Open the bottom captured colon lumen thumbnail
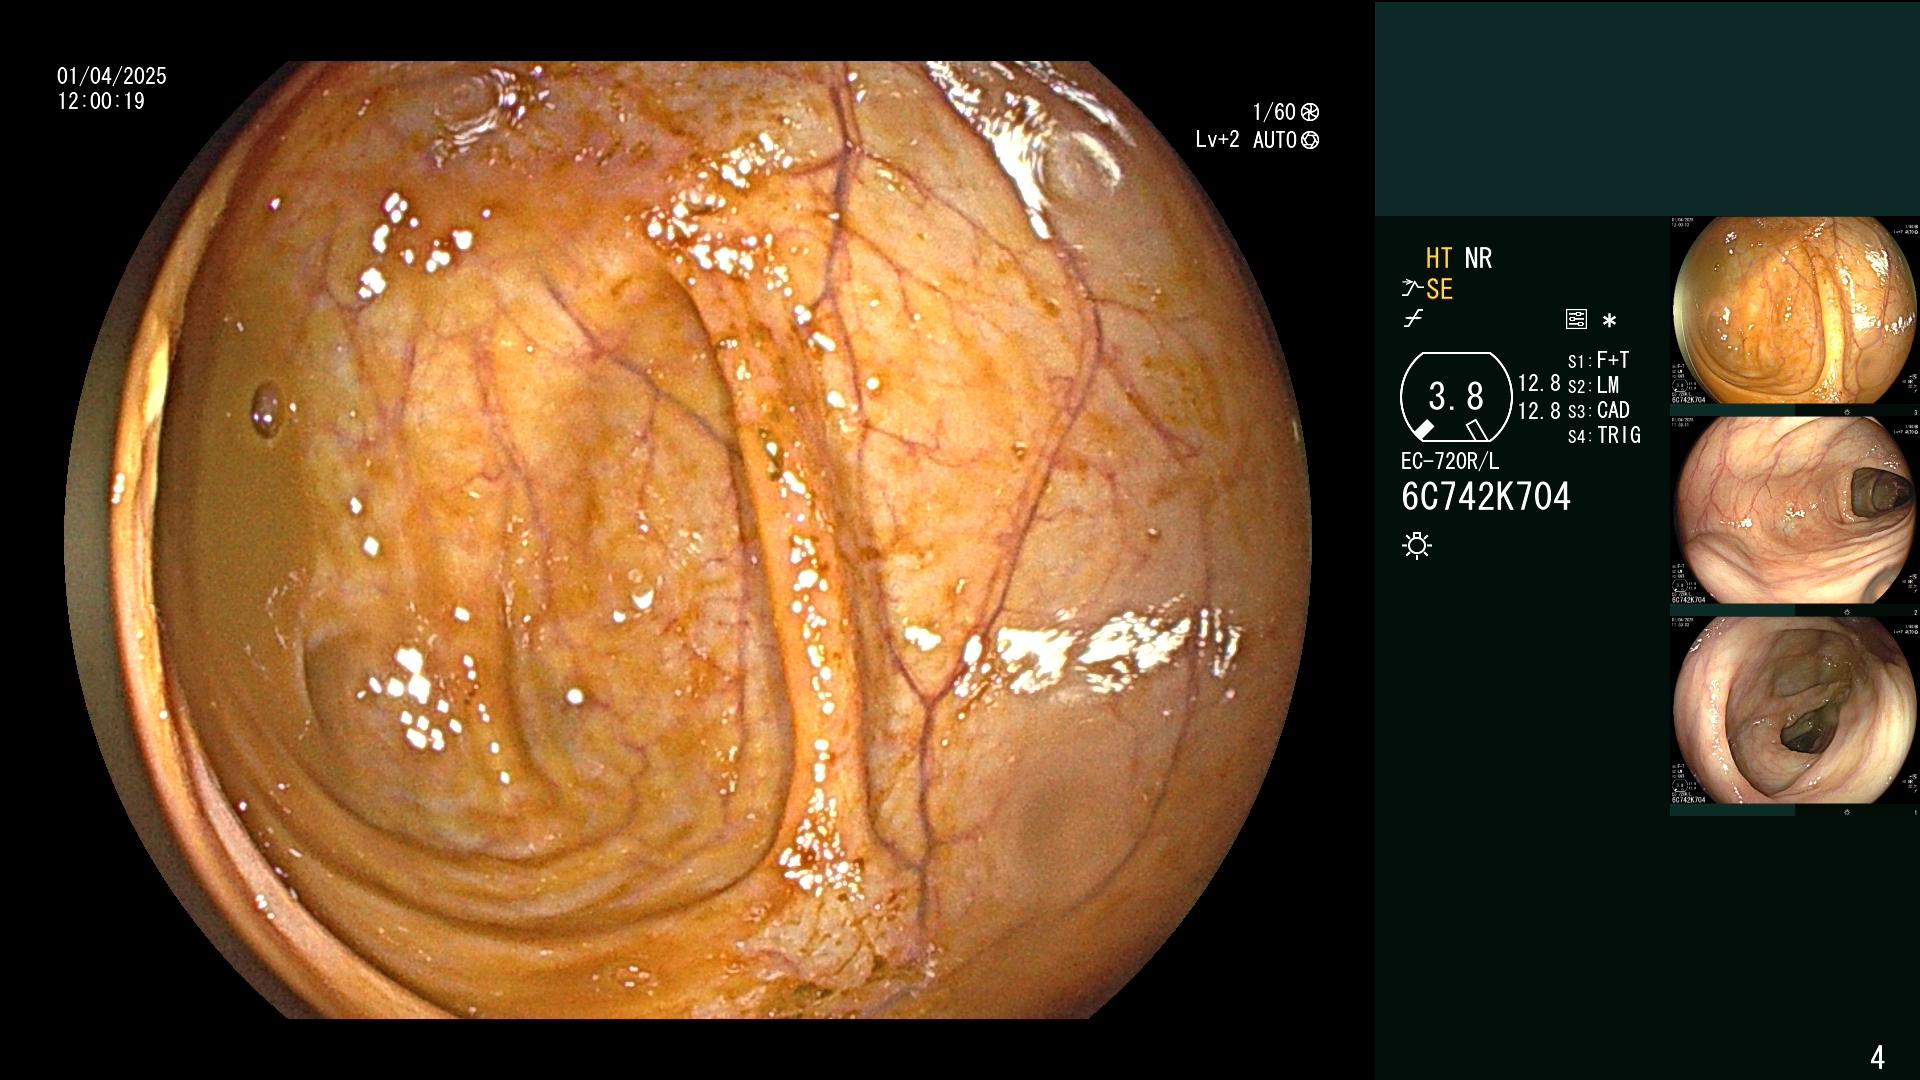Viewport: 1920px width, 1080px height. (1794, 710)
